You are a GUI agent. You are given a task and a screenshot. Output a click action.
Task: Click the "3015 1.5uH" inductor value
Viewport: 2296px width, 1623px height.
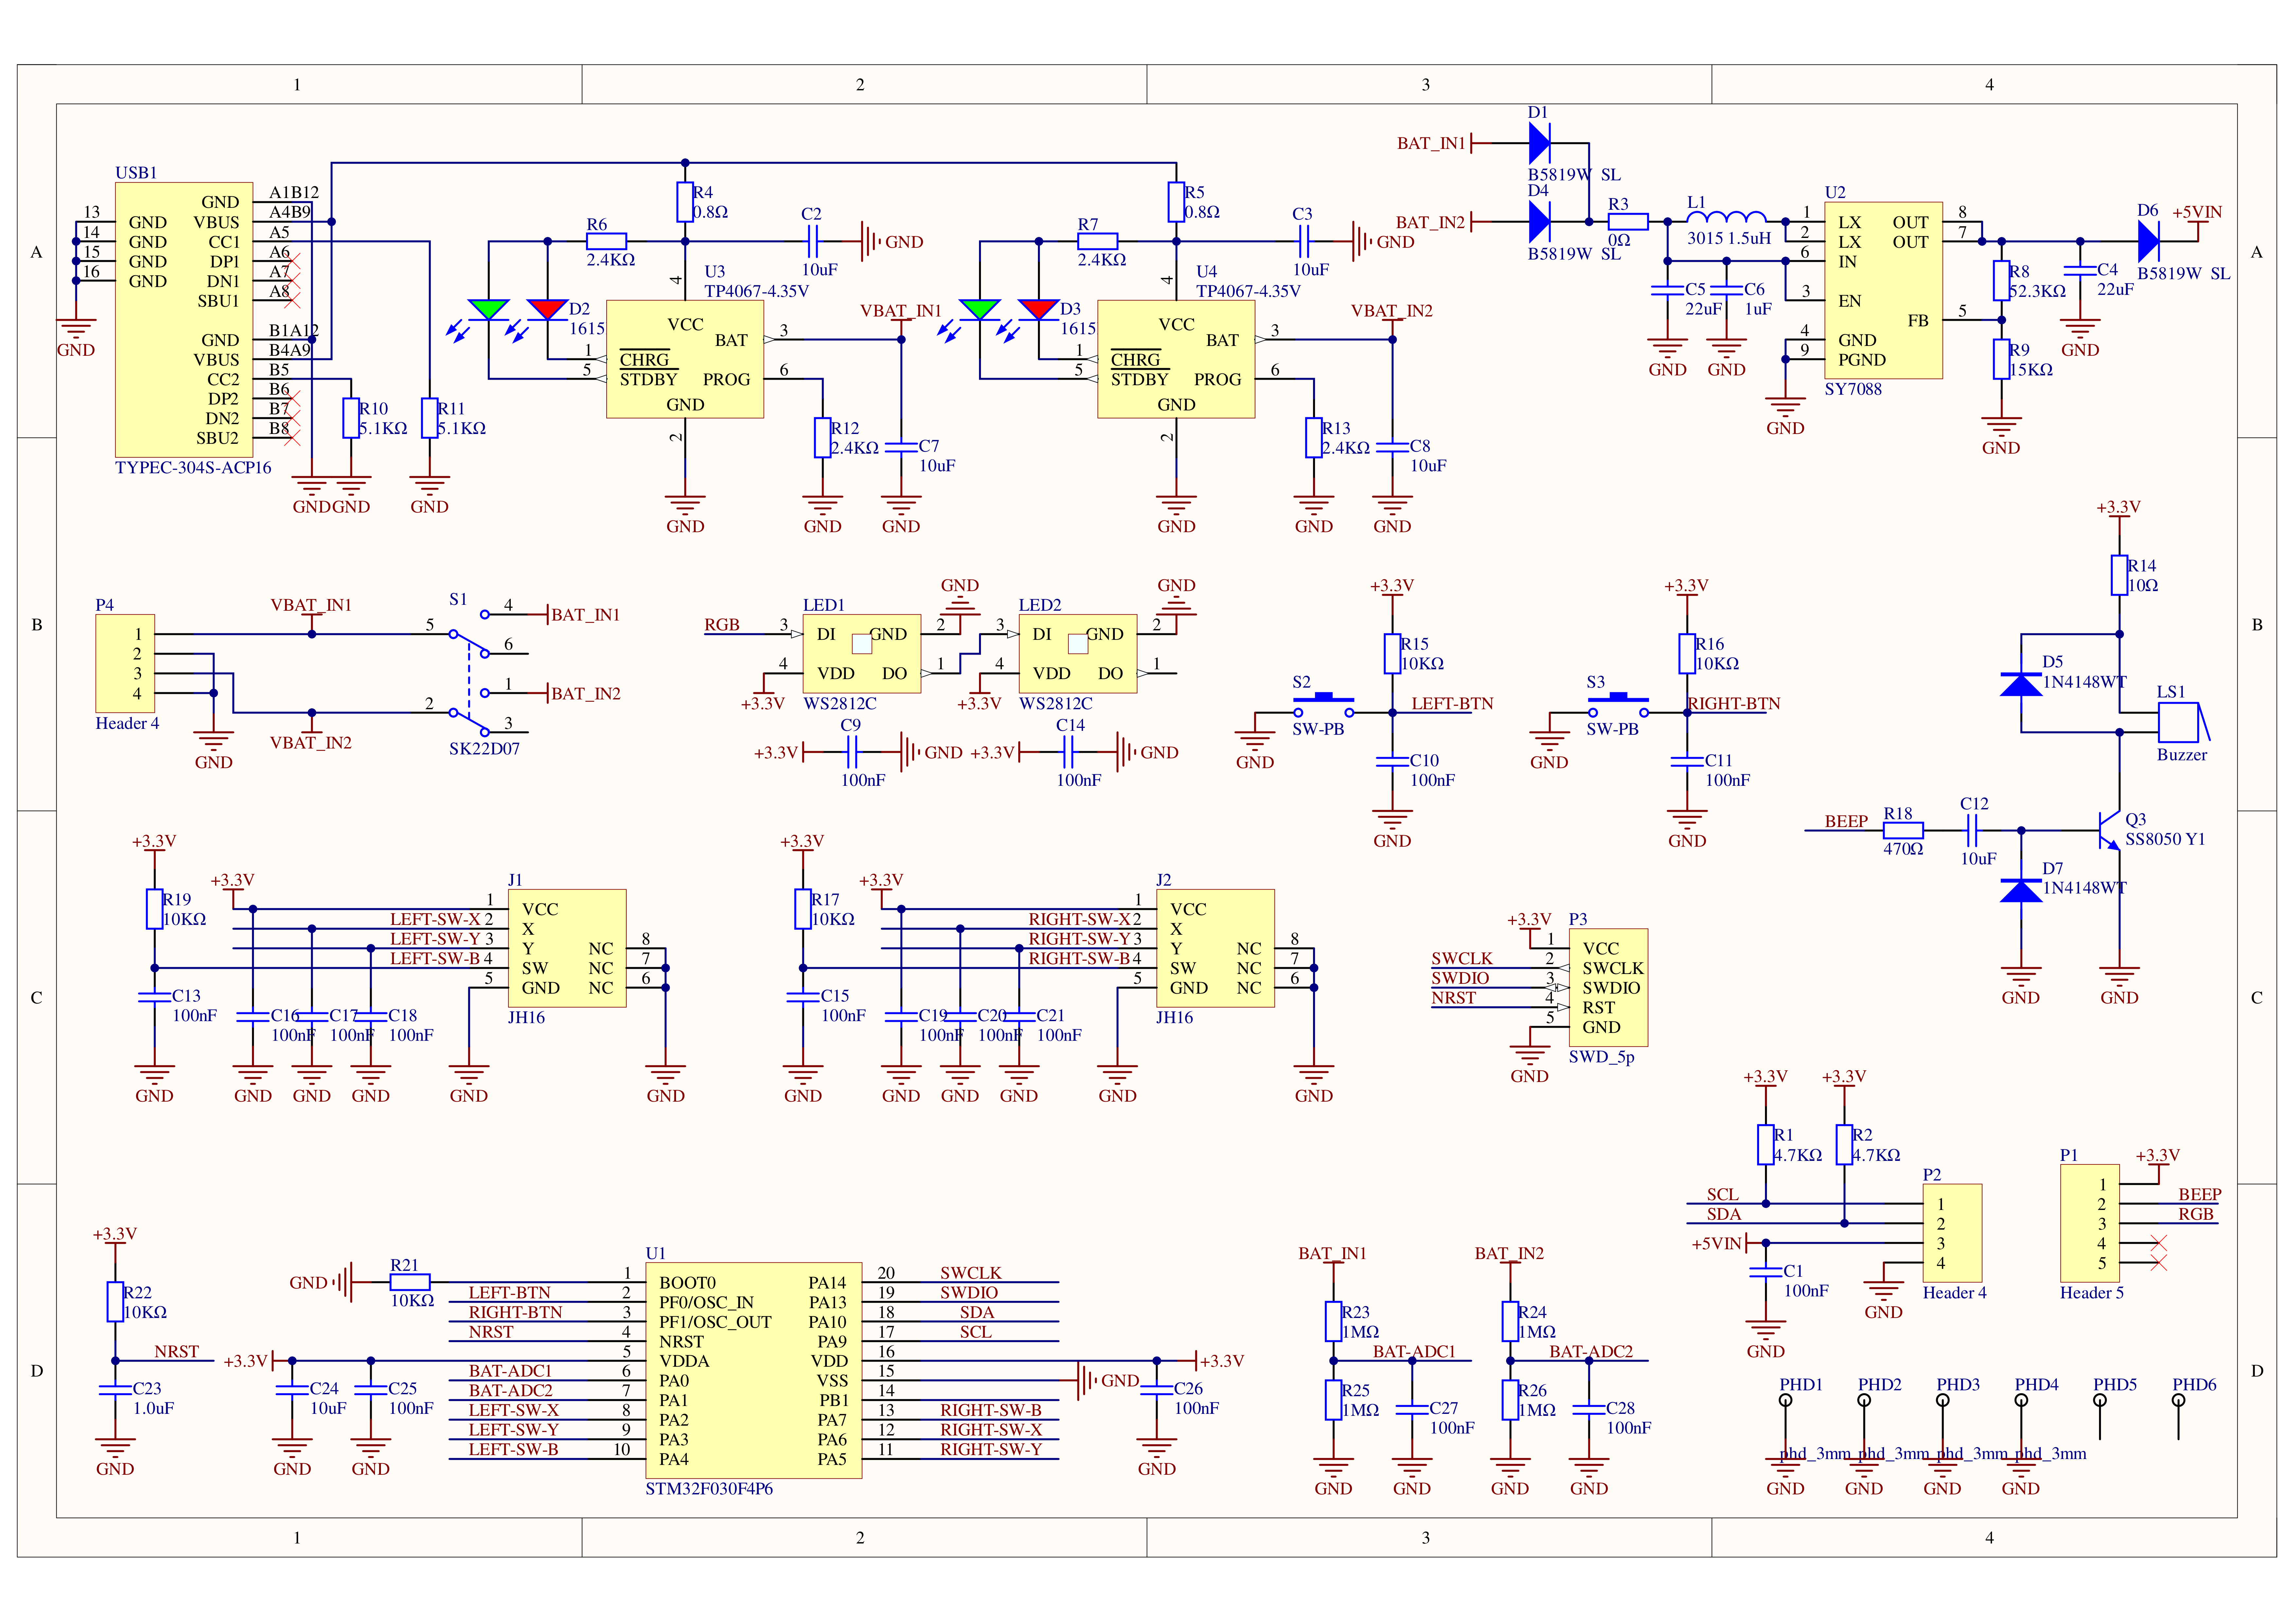click(1729, 238)
